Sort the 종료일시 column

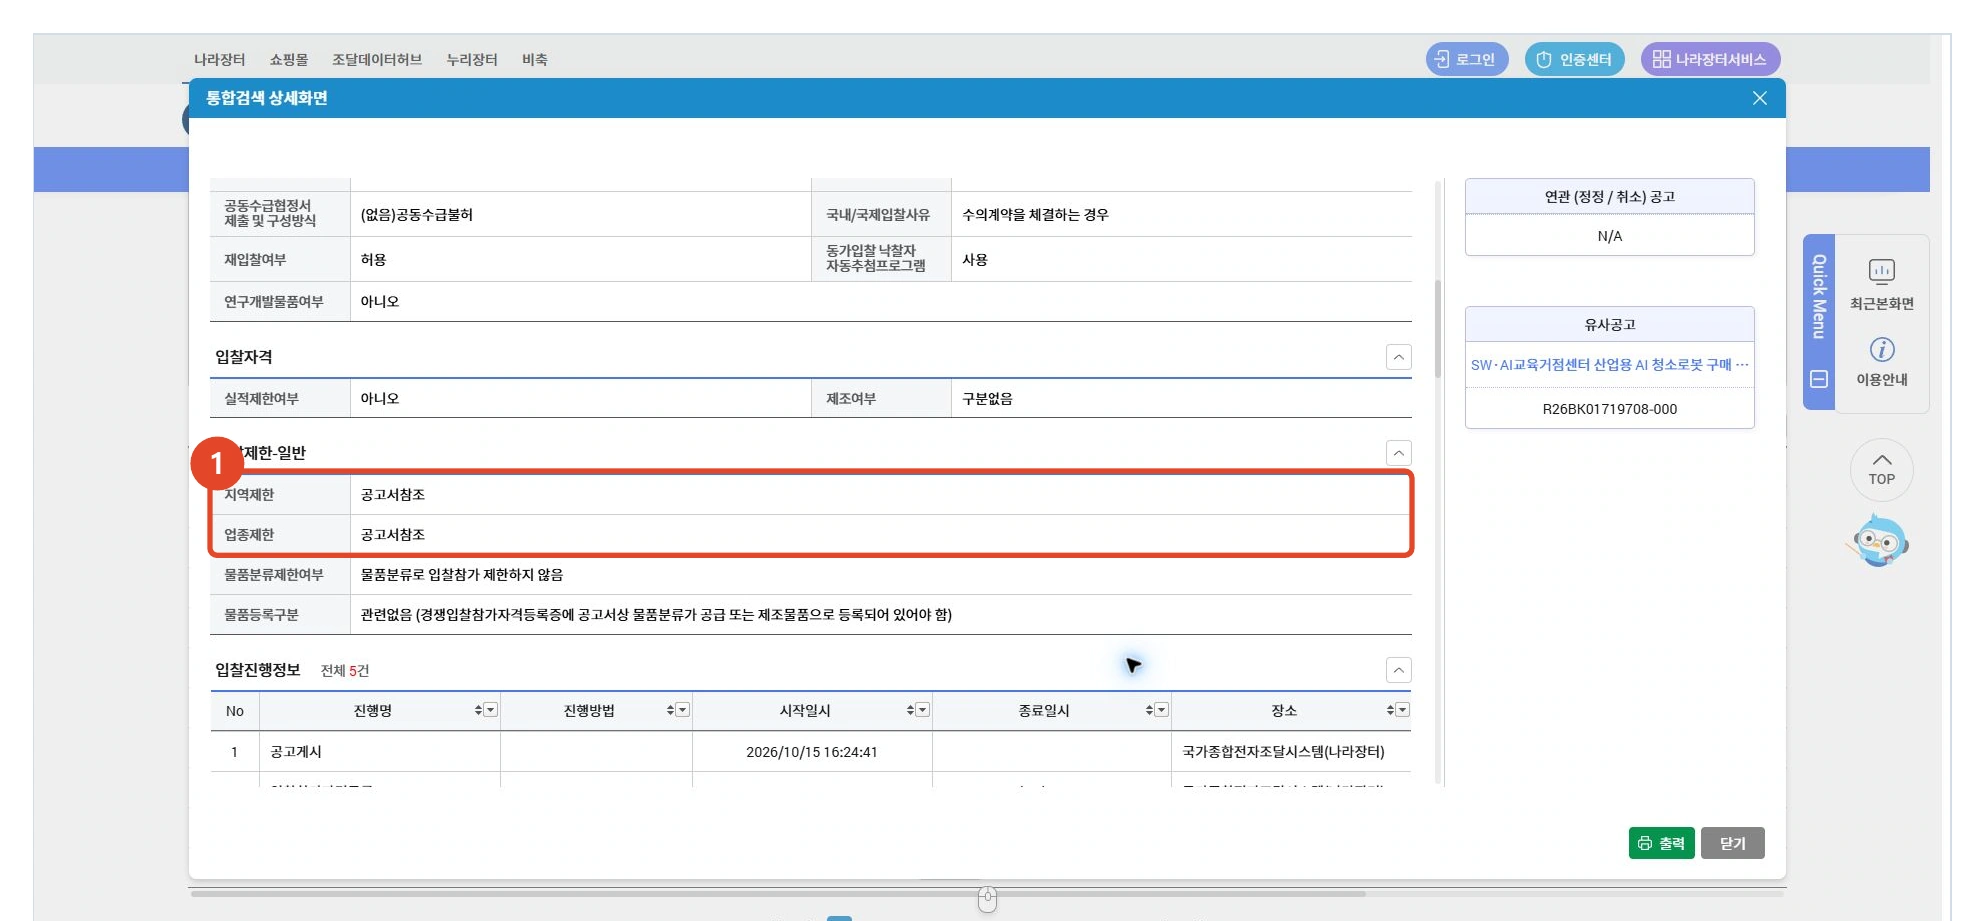pyautogui.click(x=1149, y=710)
